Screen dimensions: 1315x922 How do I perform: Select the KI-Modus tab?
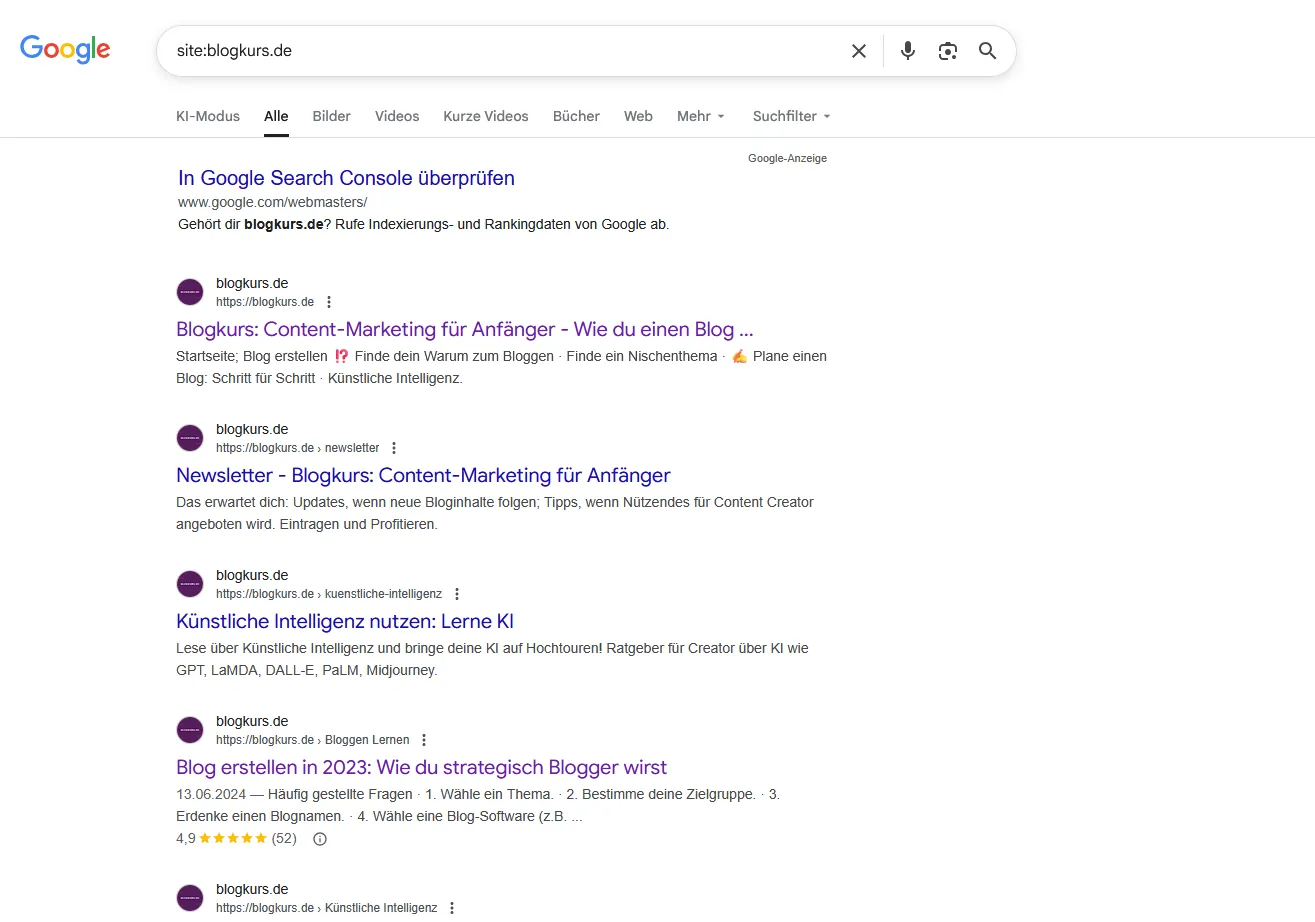click(207, 116)
